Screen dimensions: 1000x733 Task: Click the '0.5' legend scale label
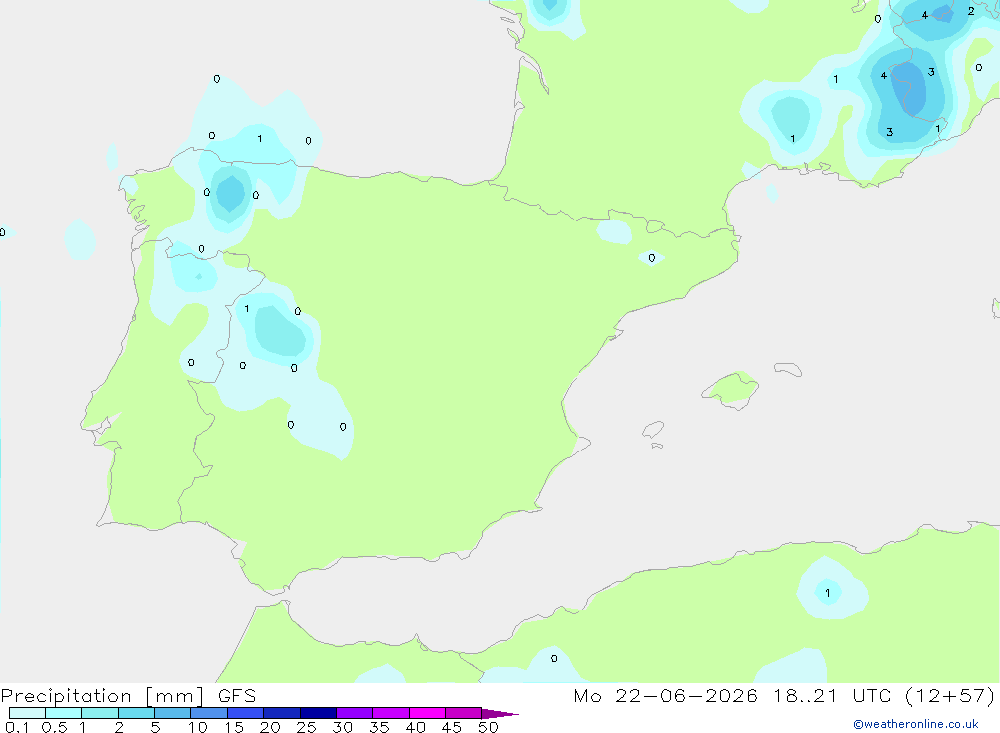tap(54, 727)
